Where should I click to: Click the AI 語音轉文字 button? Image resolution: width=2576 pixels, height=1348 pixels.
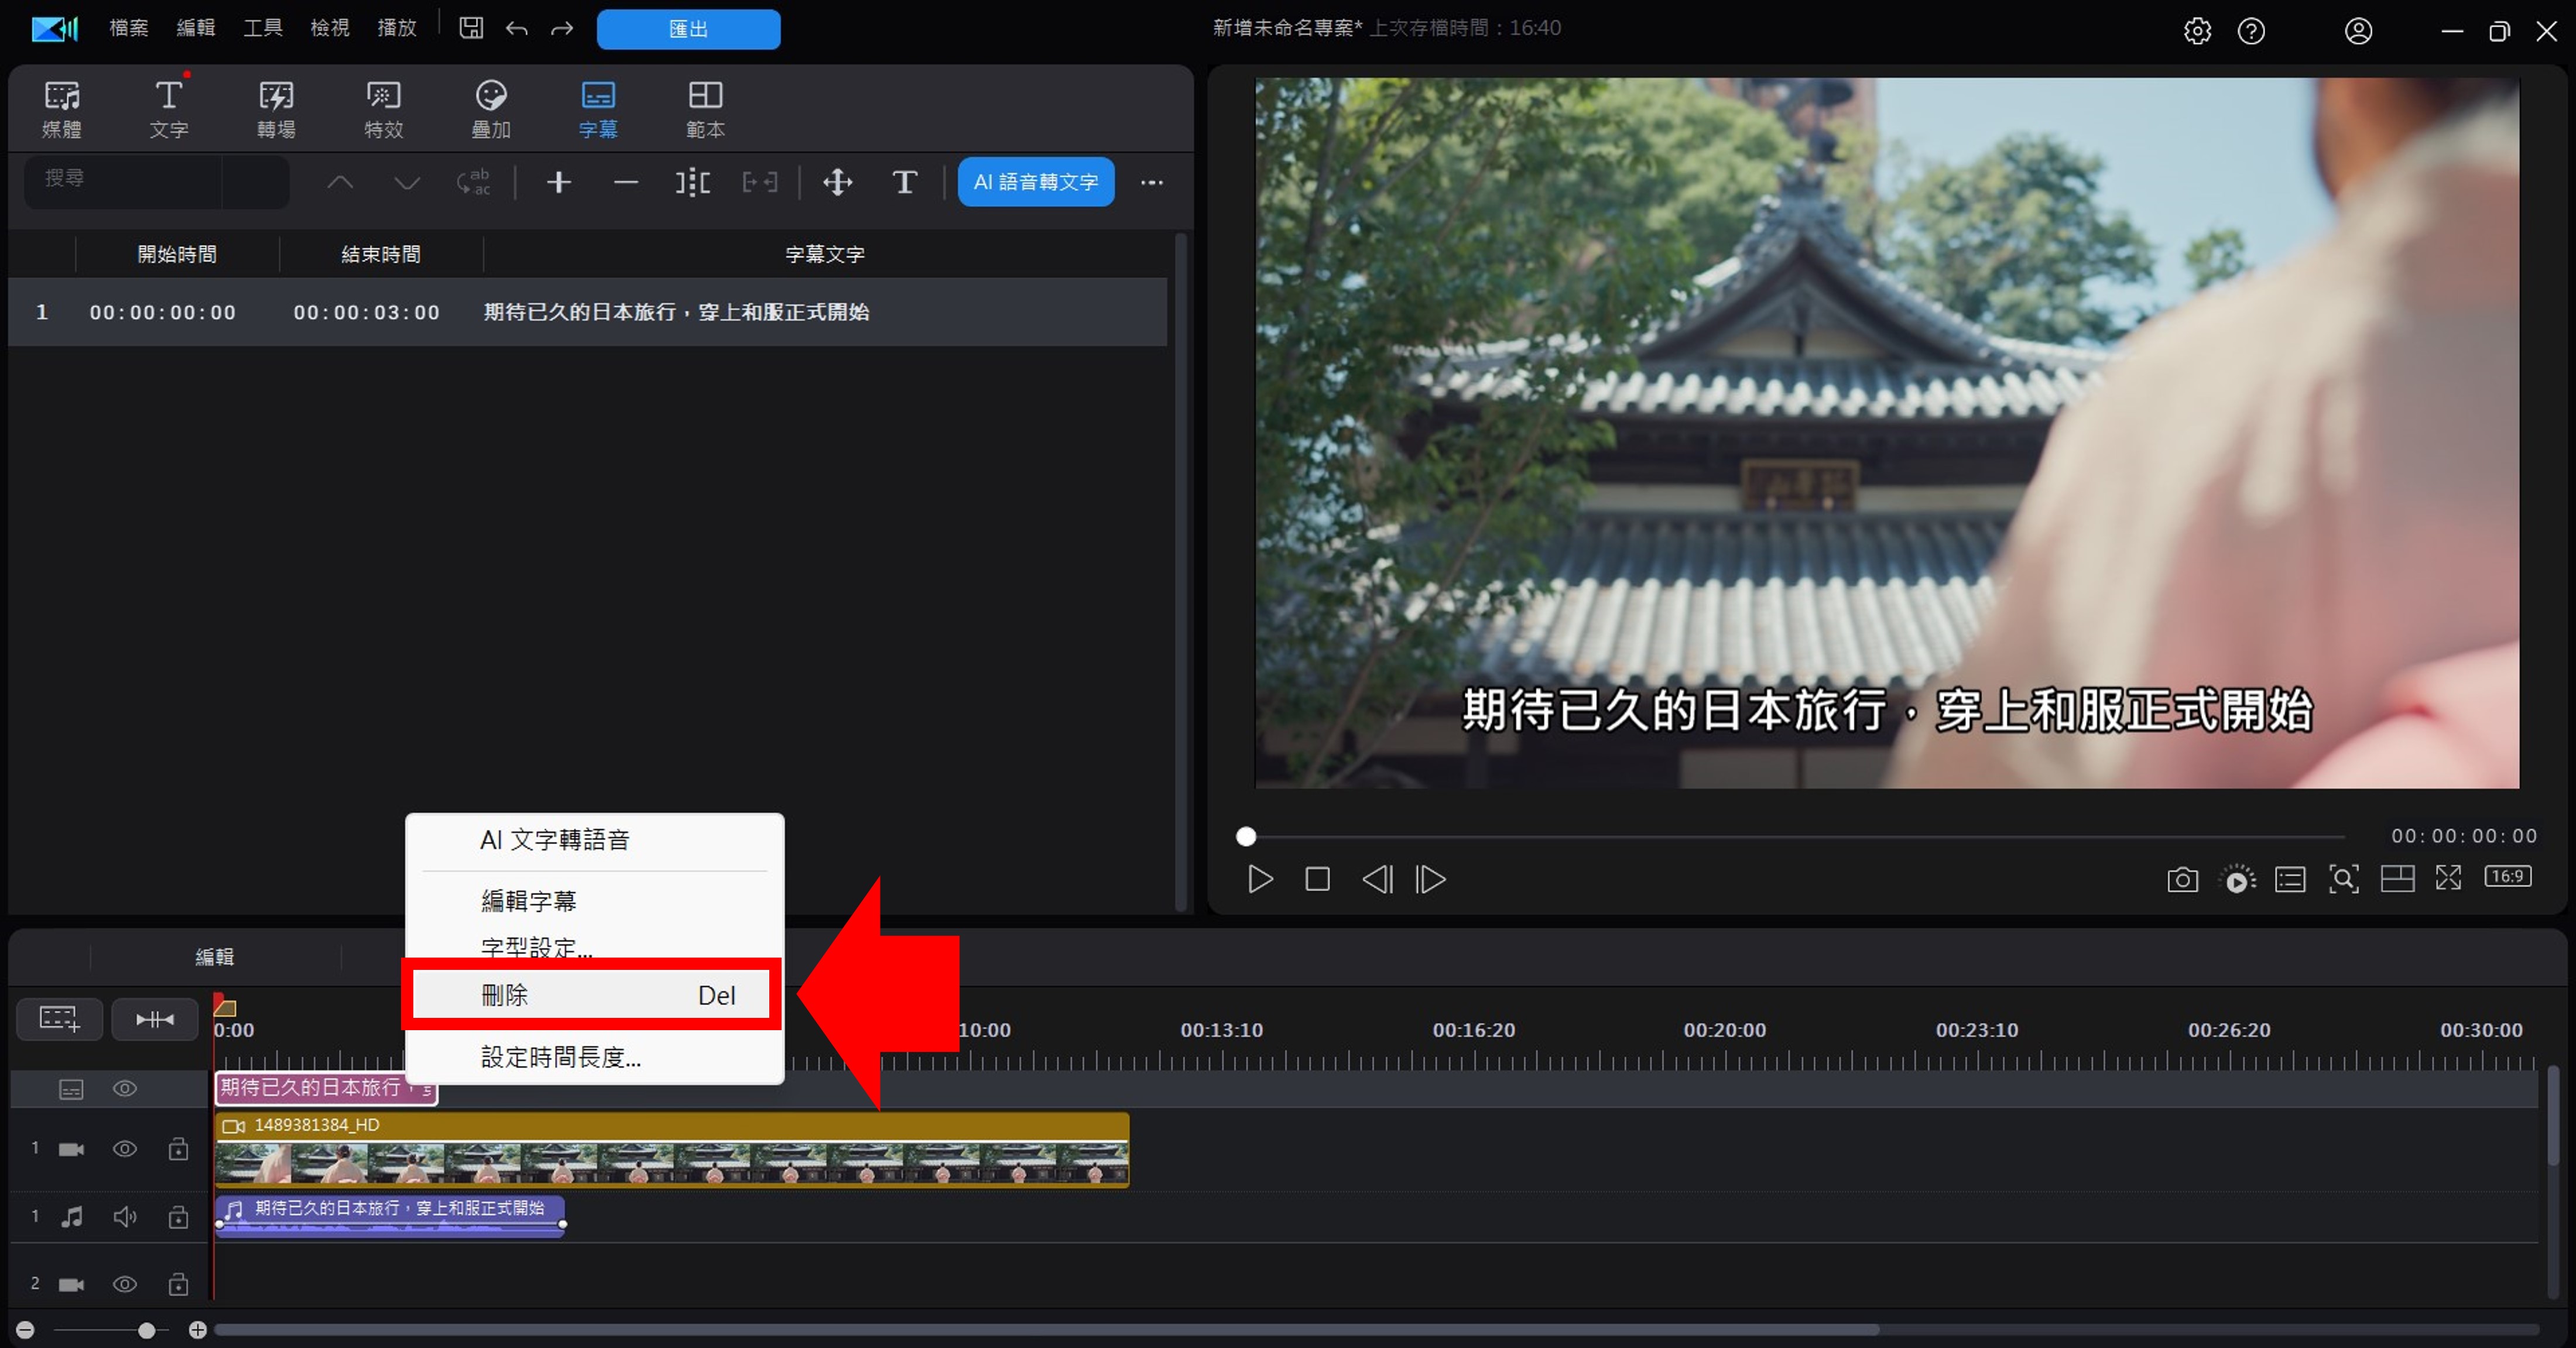tap(1035, 182)
